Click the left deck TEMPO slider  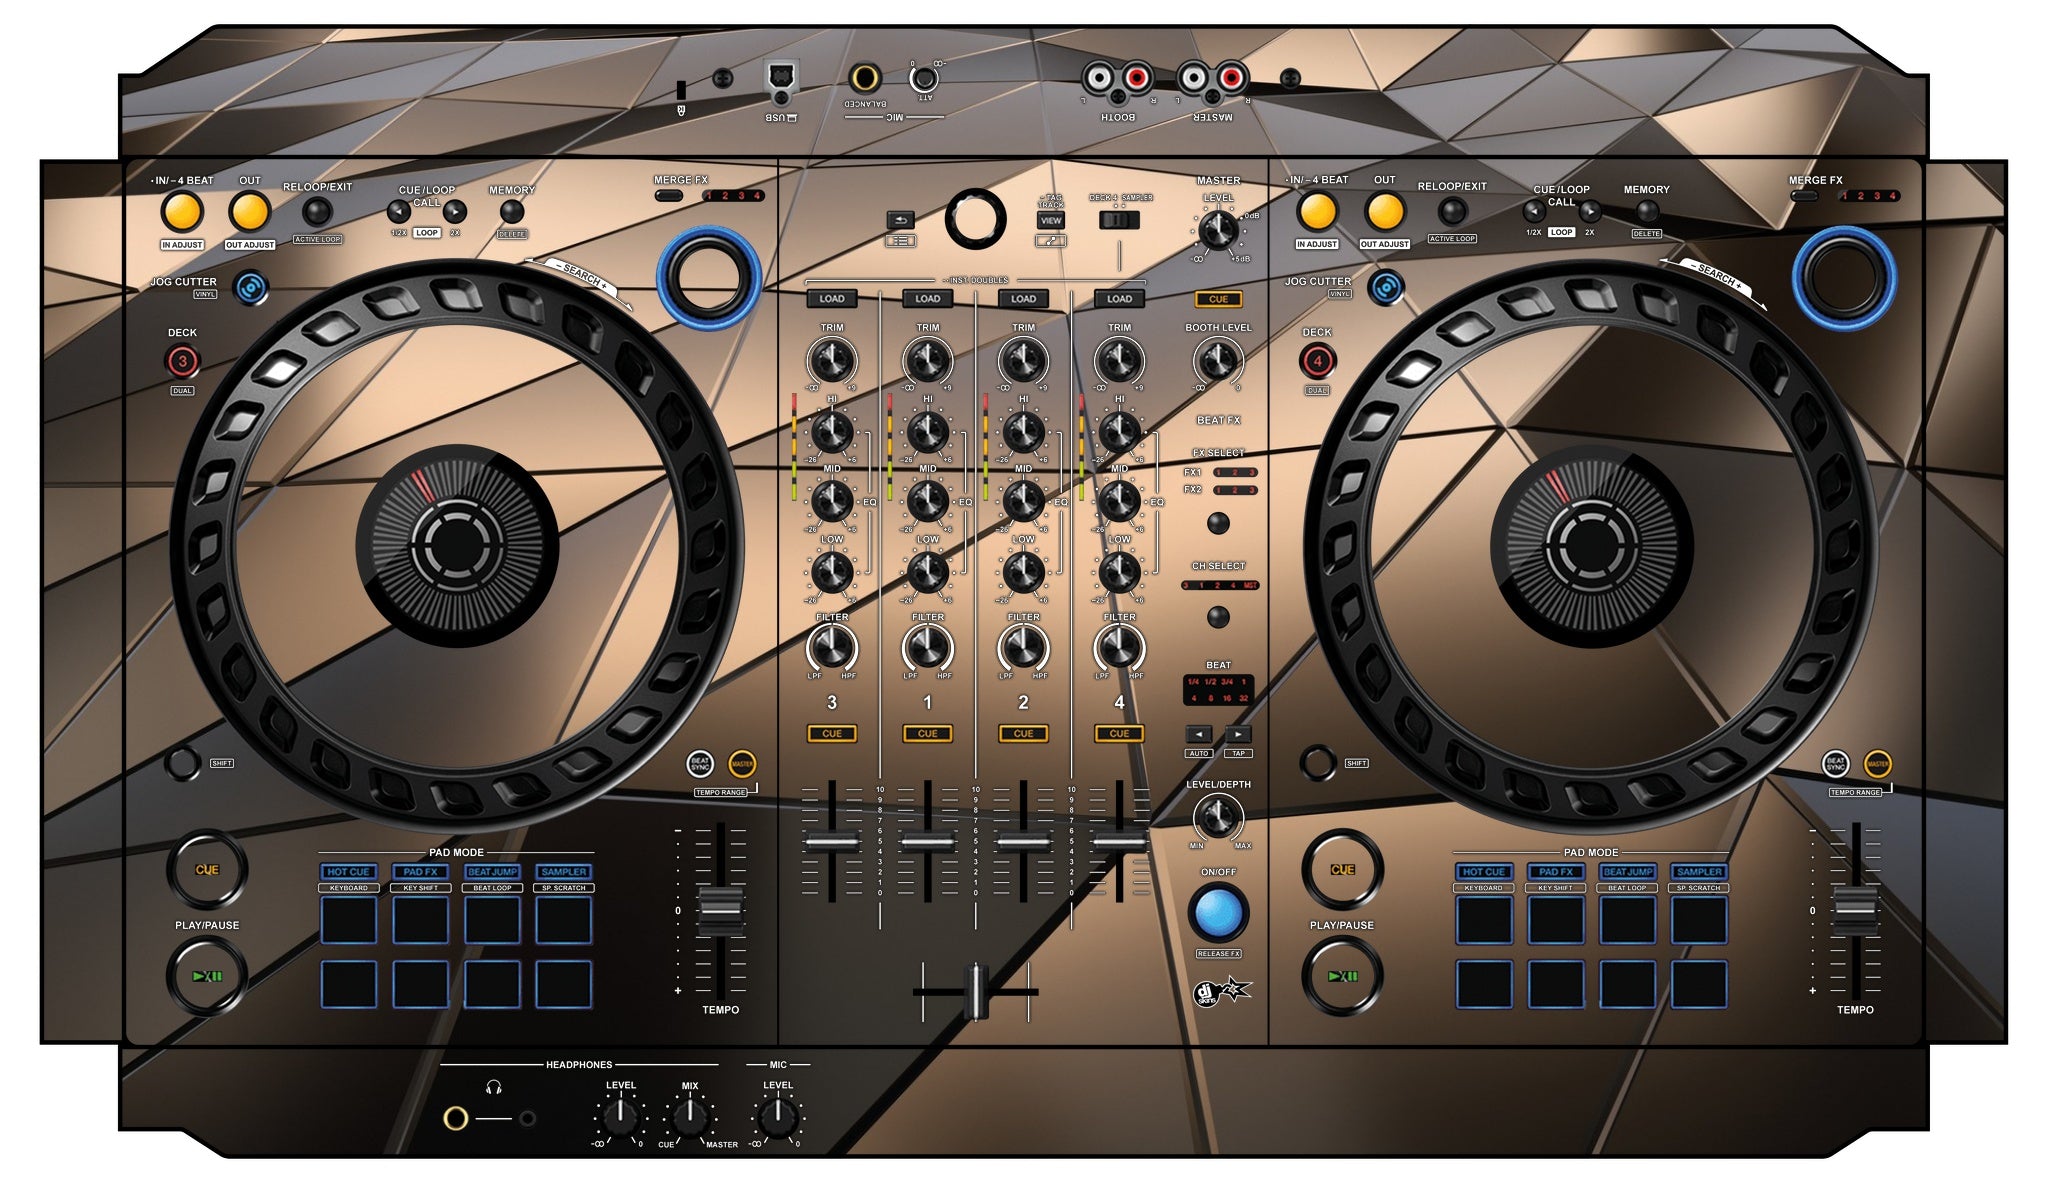[x=720, y=909]
